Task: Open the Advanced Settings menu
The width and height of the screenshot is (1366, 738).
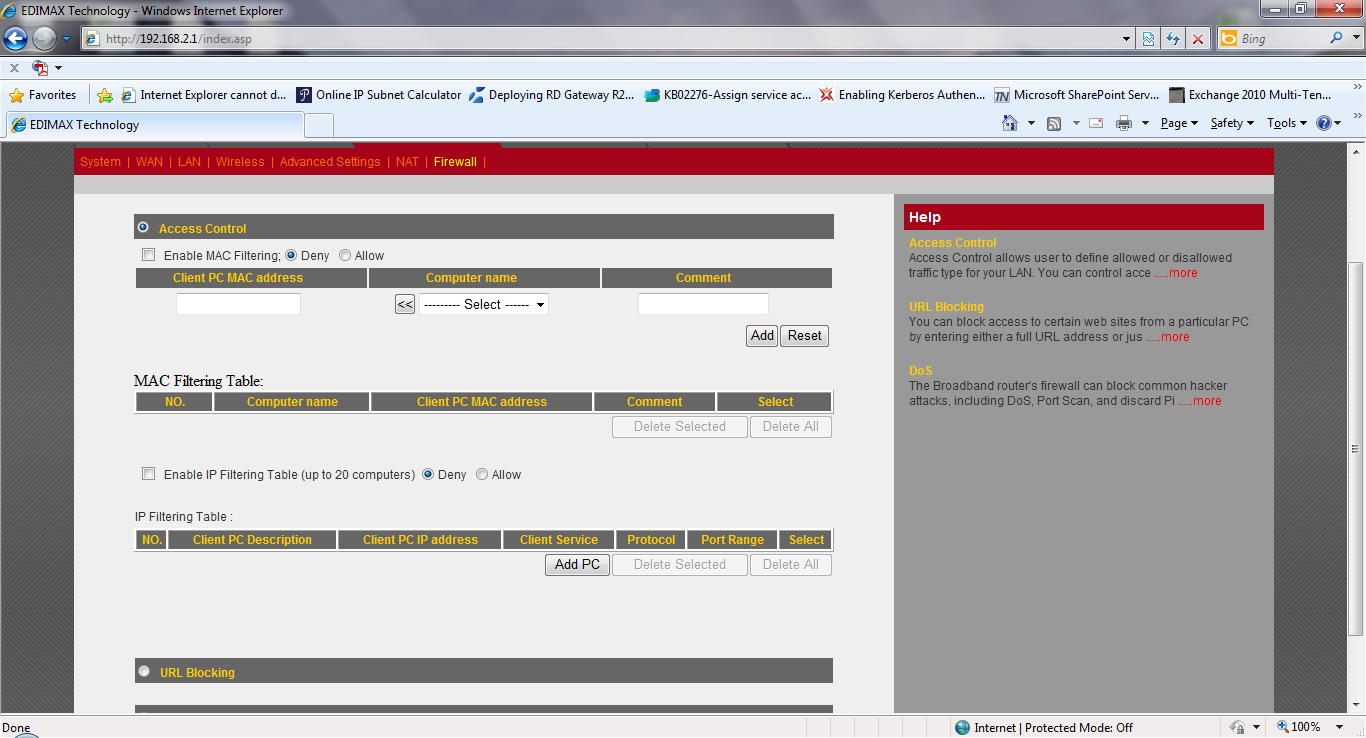Action: 330,162
